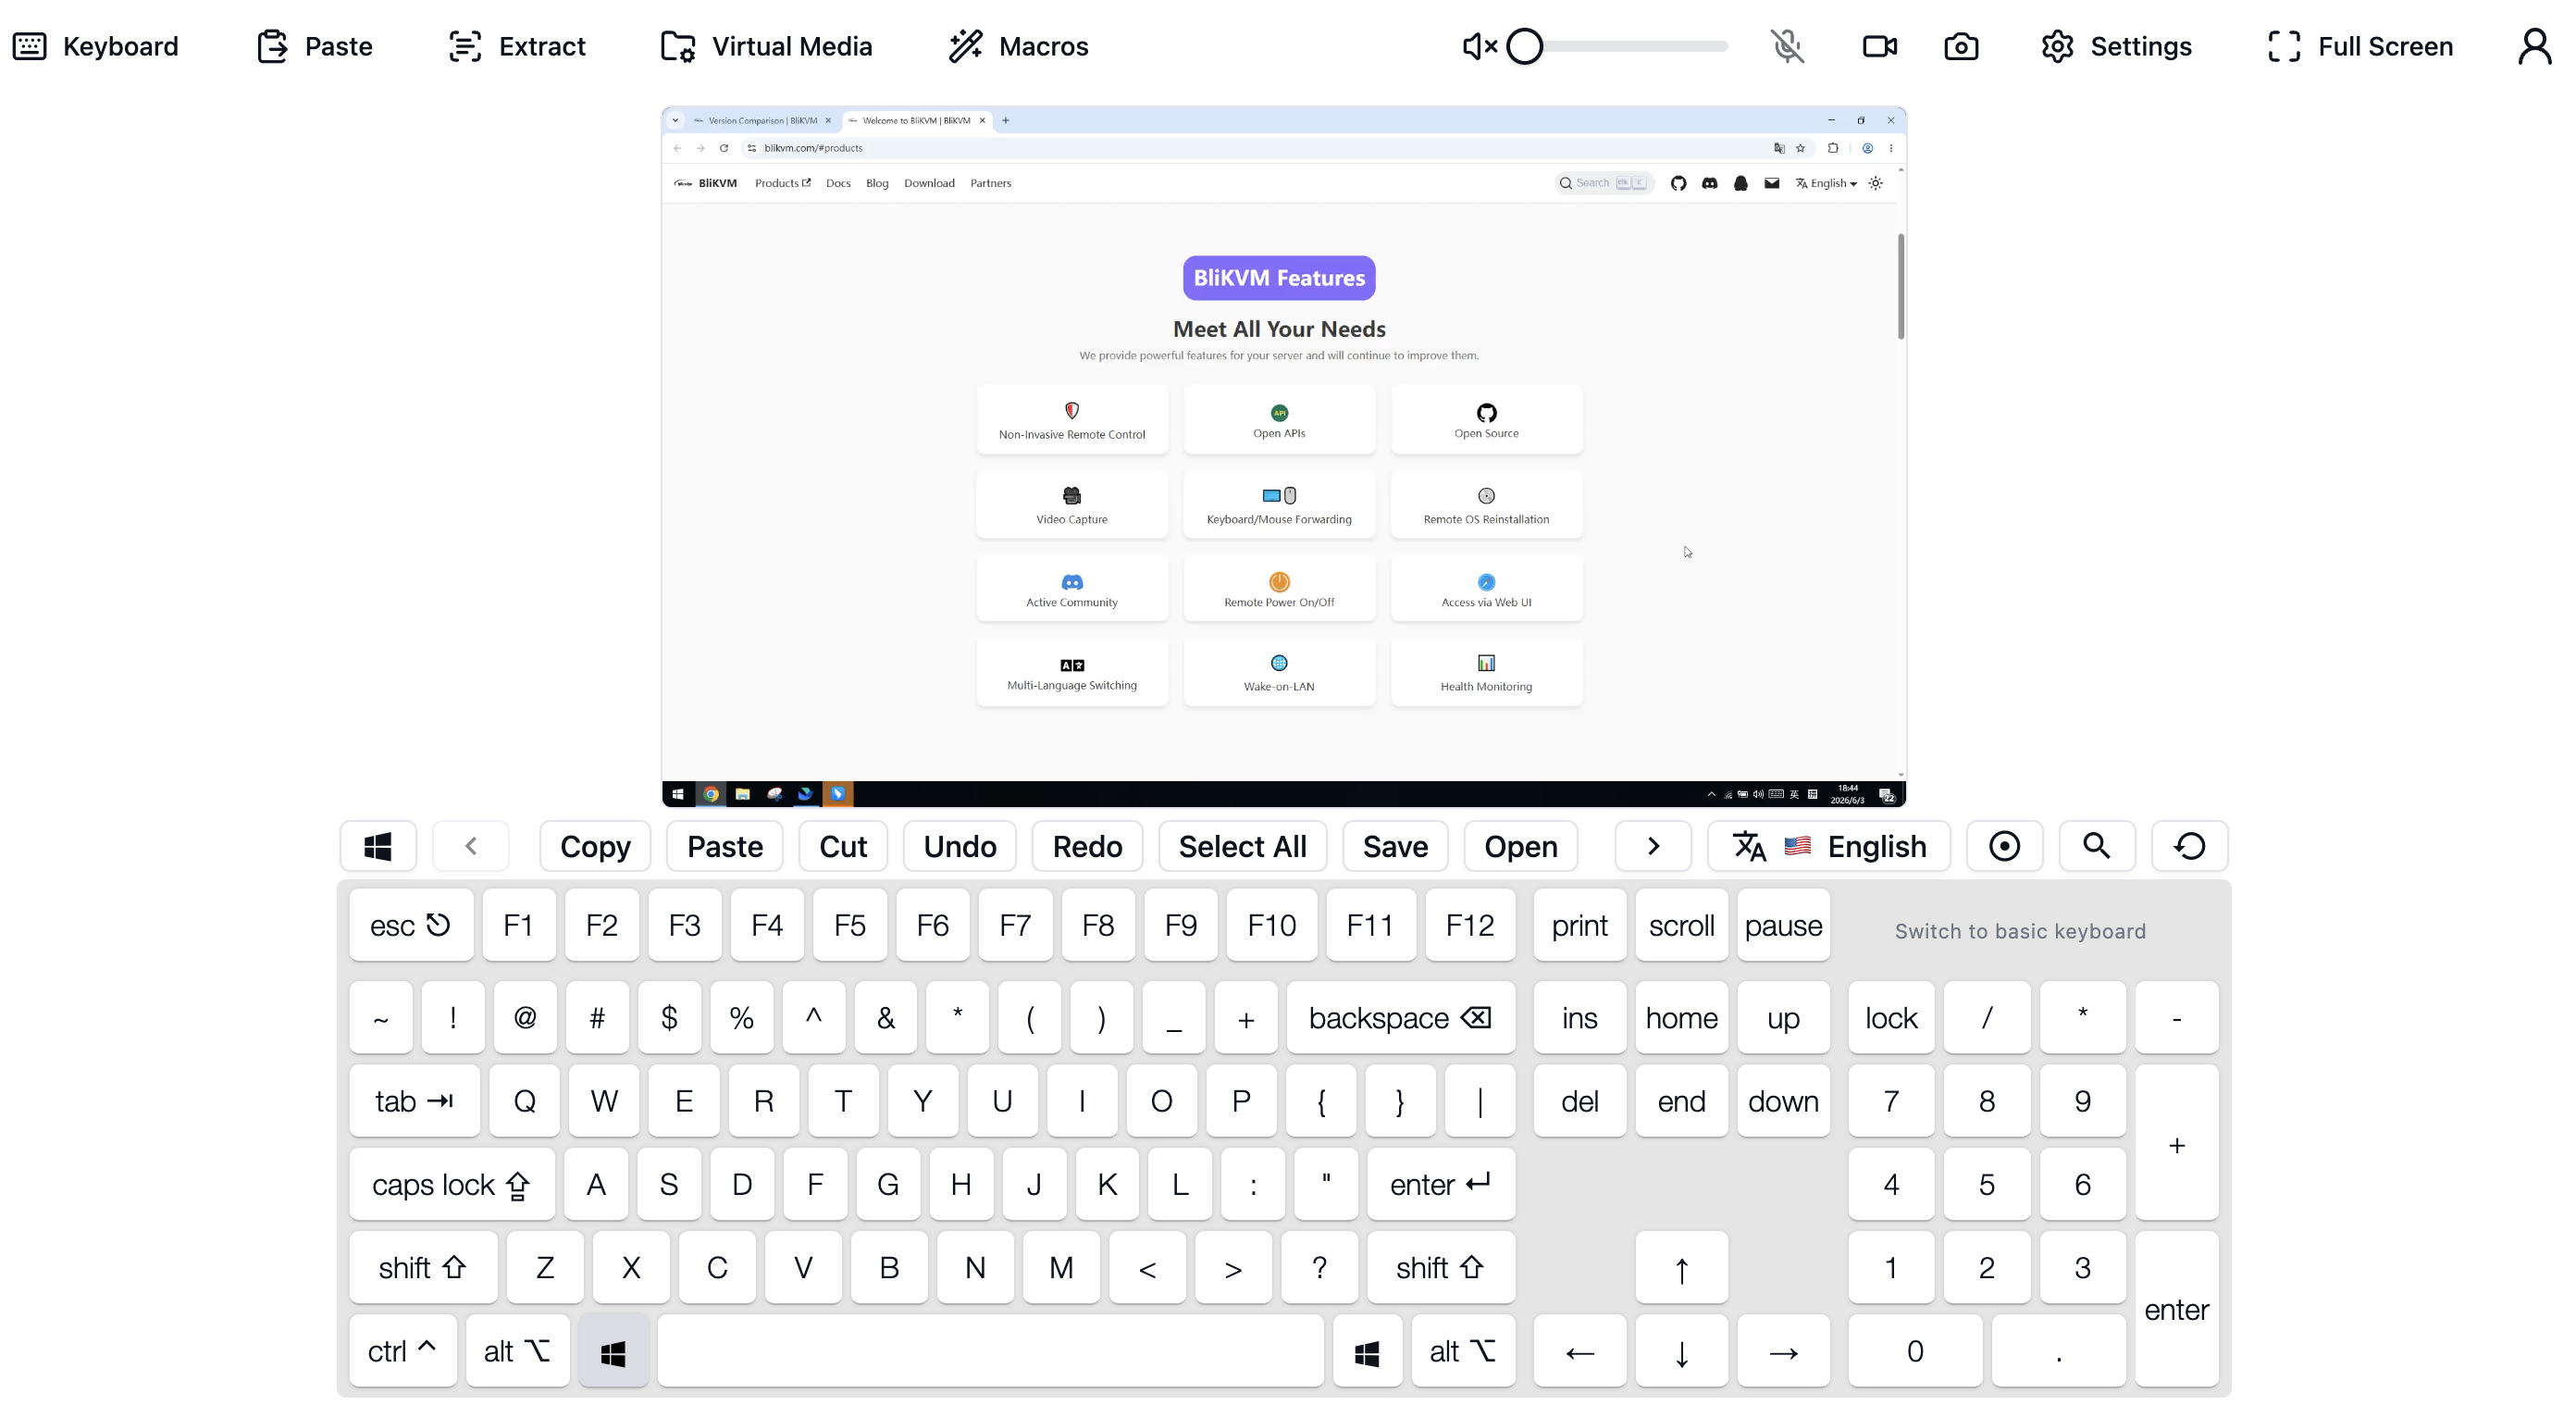Open the Extract text tool

coord(517,46)
